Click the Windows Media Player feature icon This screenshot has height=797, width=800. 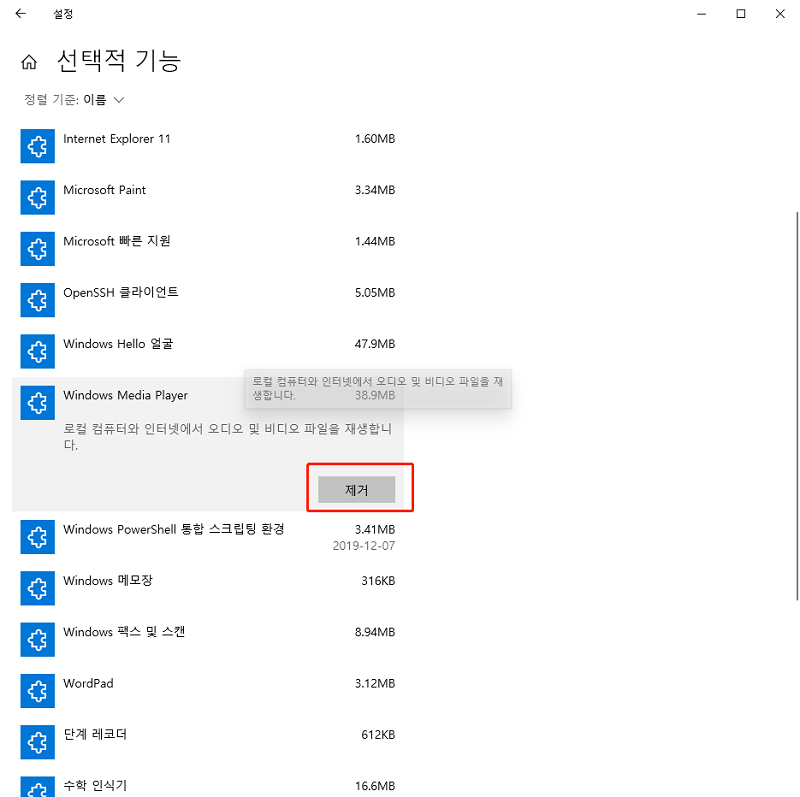(38, 403)
